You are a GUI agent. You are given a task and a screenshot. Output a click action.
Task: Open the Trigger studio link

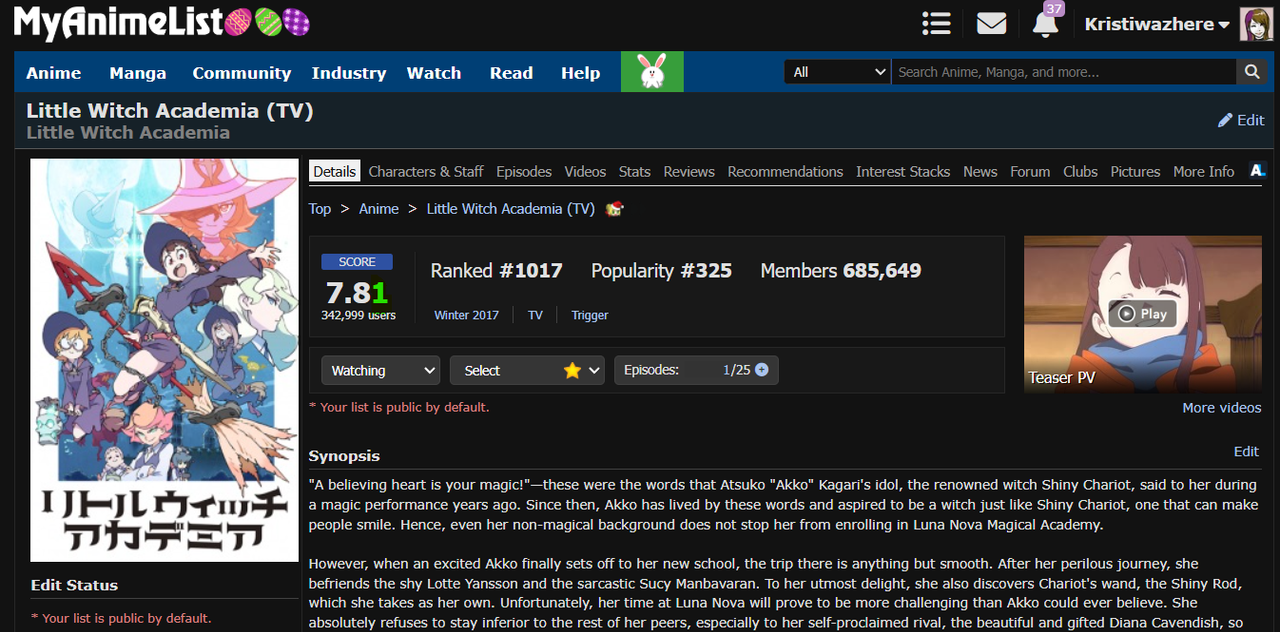[590, 315]
